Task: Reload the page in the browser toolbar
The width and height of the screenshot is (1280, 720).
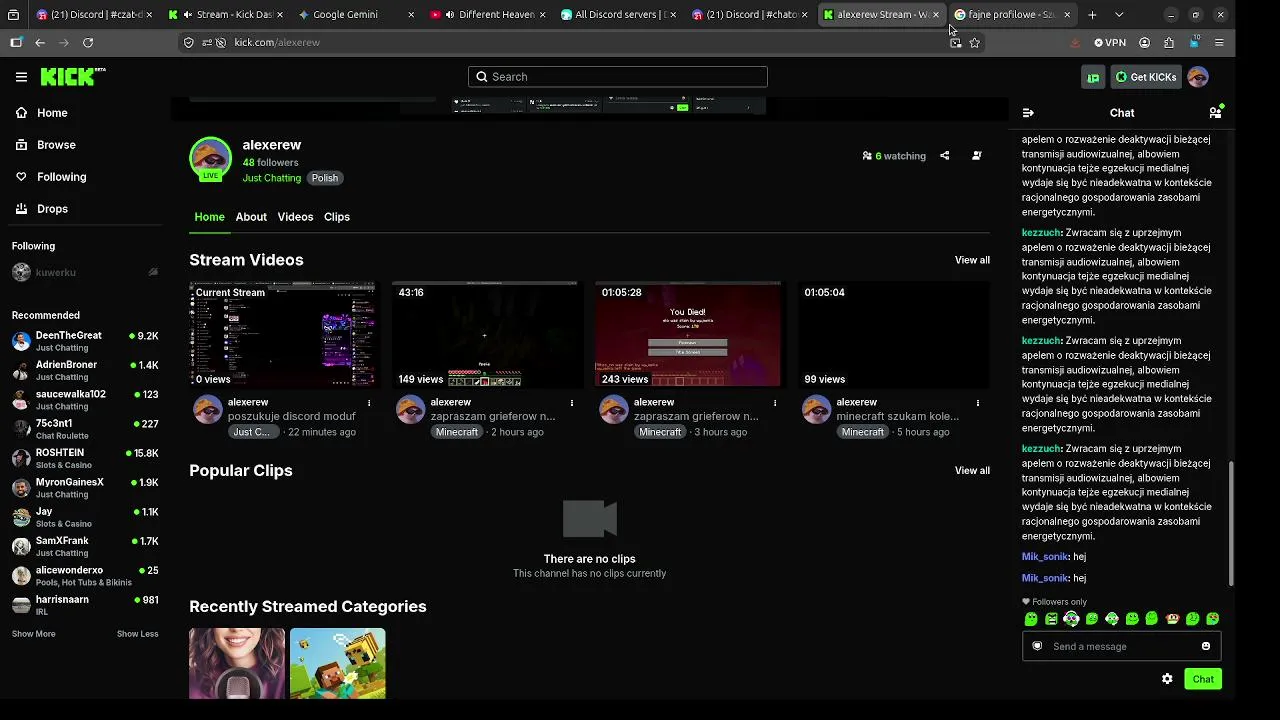Action: [x=88, y=43]
